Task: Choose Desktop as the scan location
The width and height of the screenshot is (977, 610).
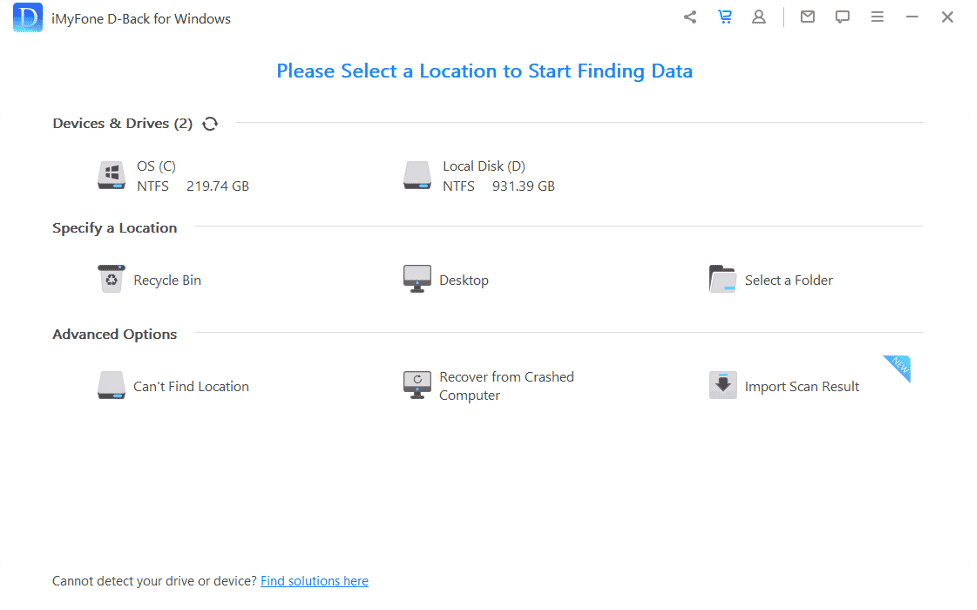Action: (x=445, y=280)
